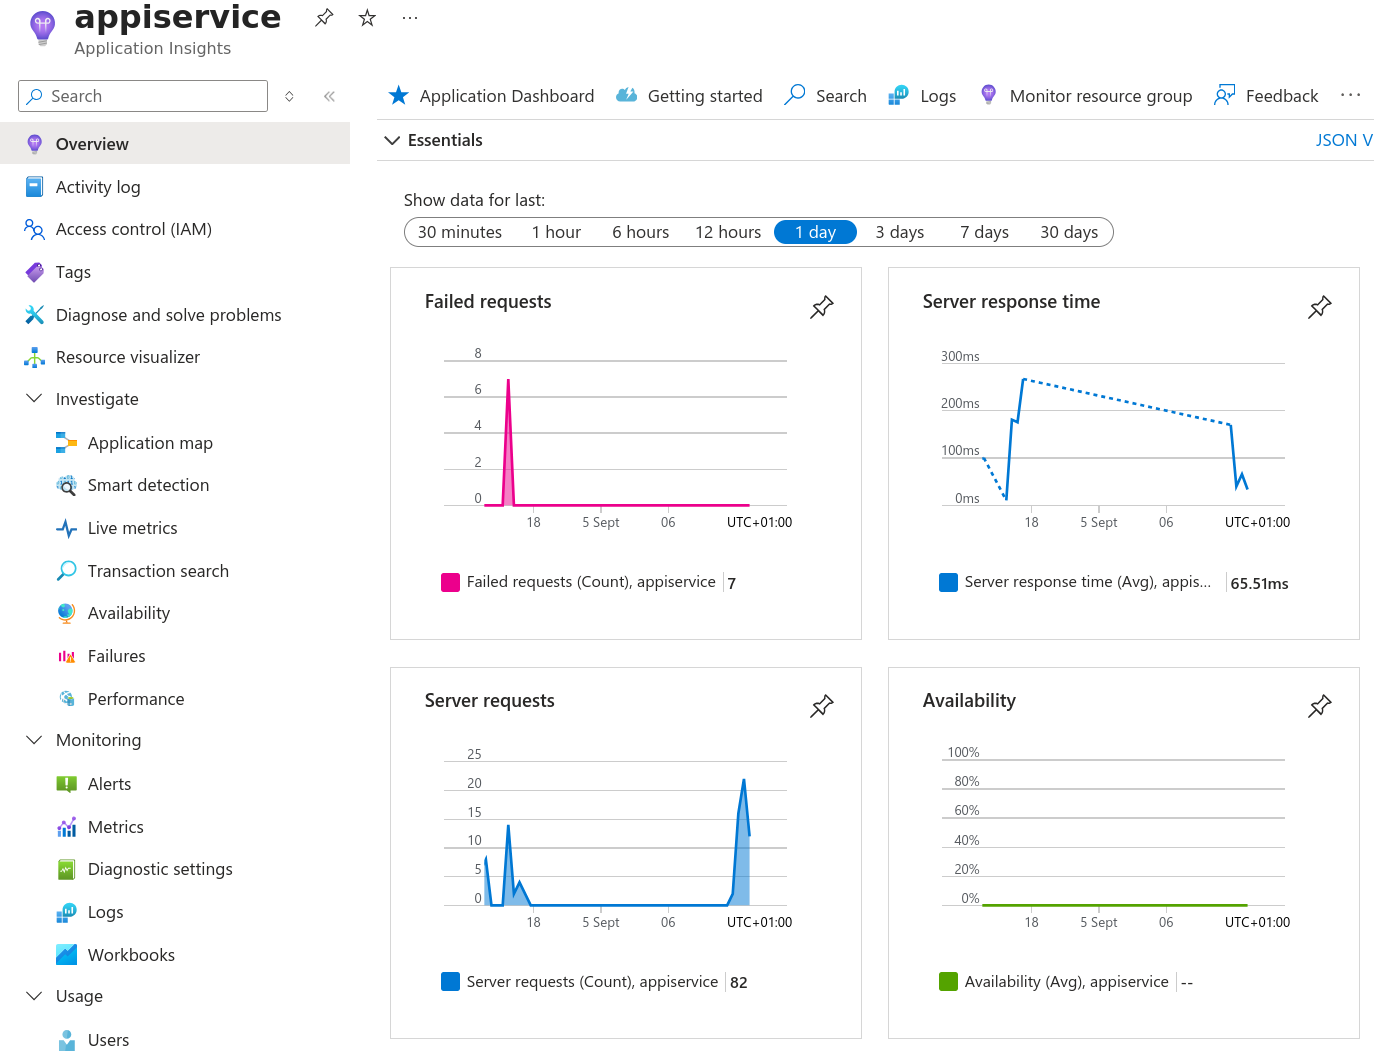Viewport: 1374px width, 1059px height.
Task: Open Transaction search
Action: coord(158,571)
